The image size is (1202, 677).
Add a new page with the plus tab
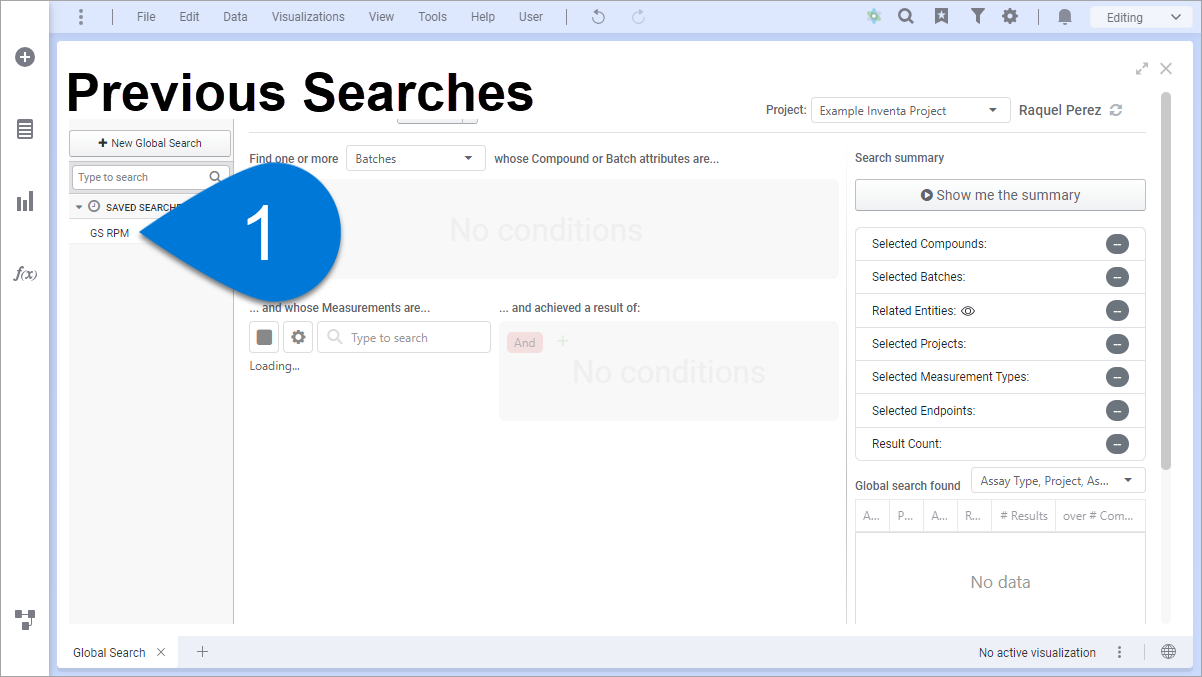click(x=202, y=652)
